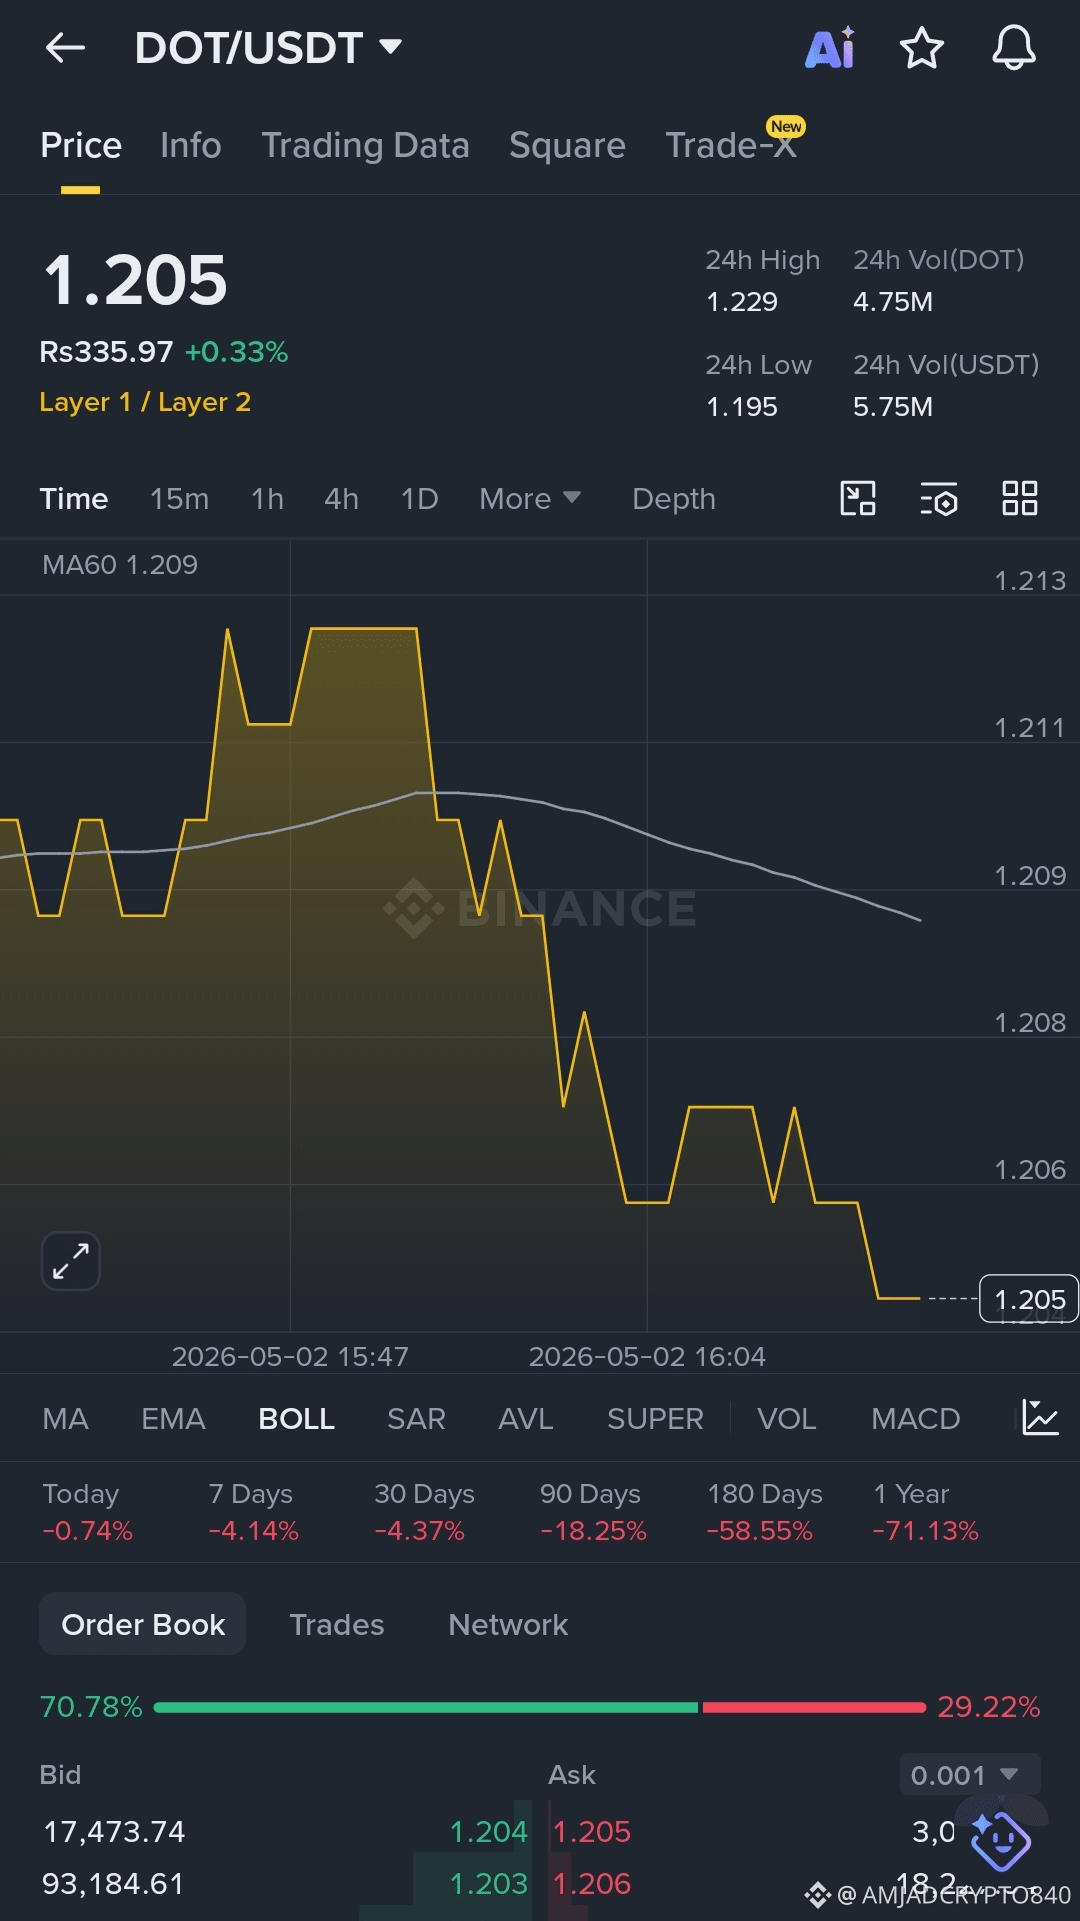The image size is (1080, 1921).
Task: Show the Depth chart
Action: click(674, 498)
